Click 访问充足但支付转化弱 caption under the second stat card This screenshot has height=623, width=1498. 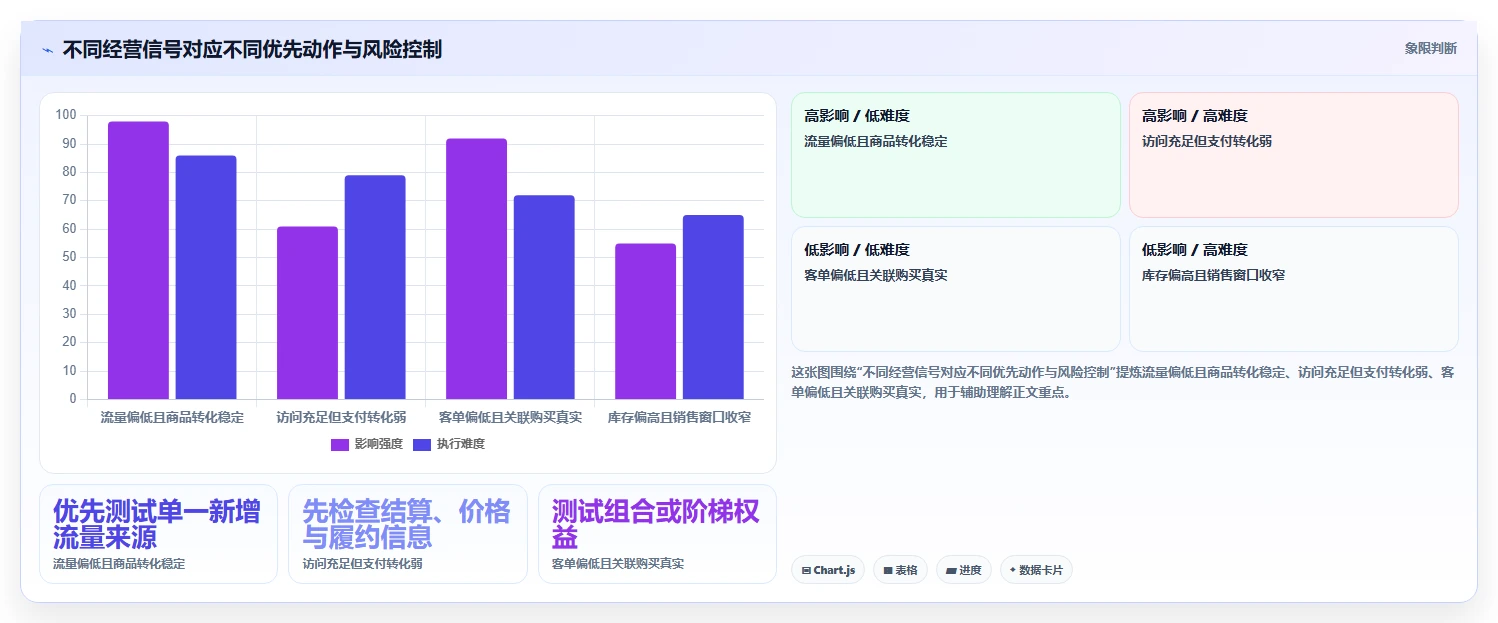pyautogui.click(x=362, y=564)
